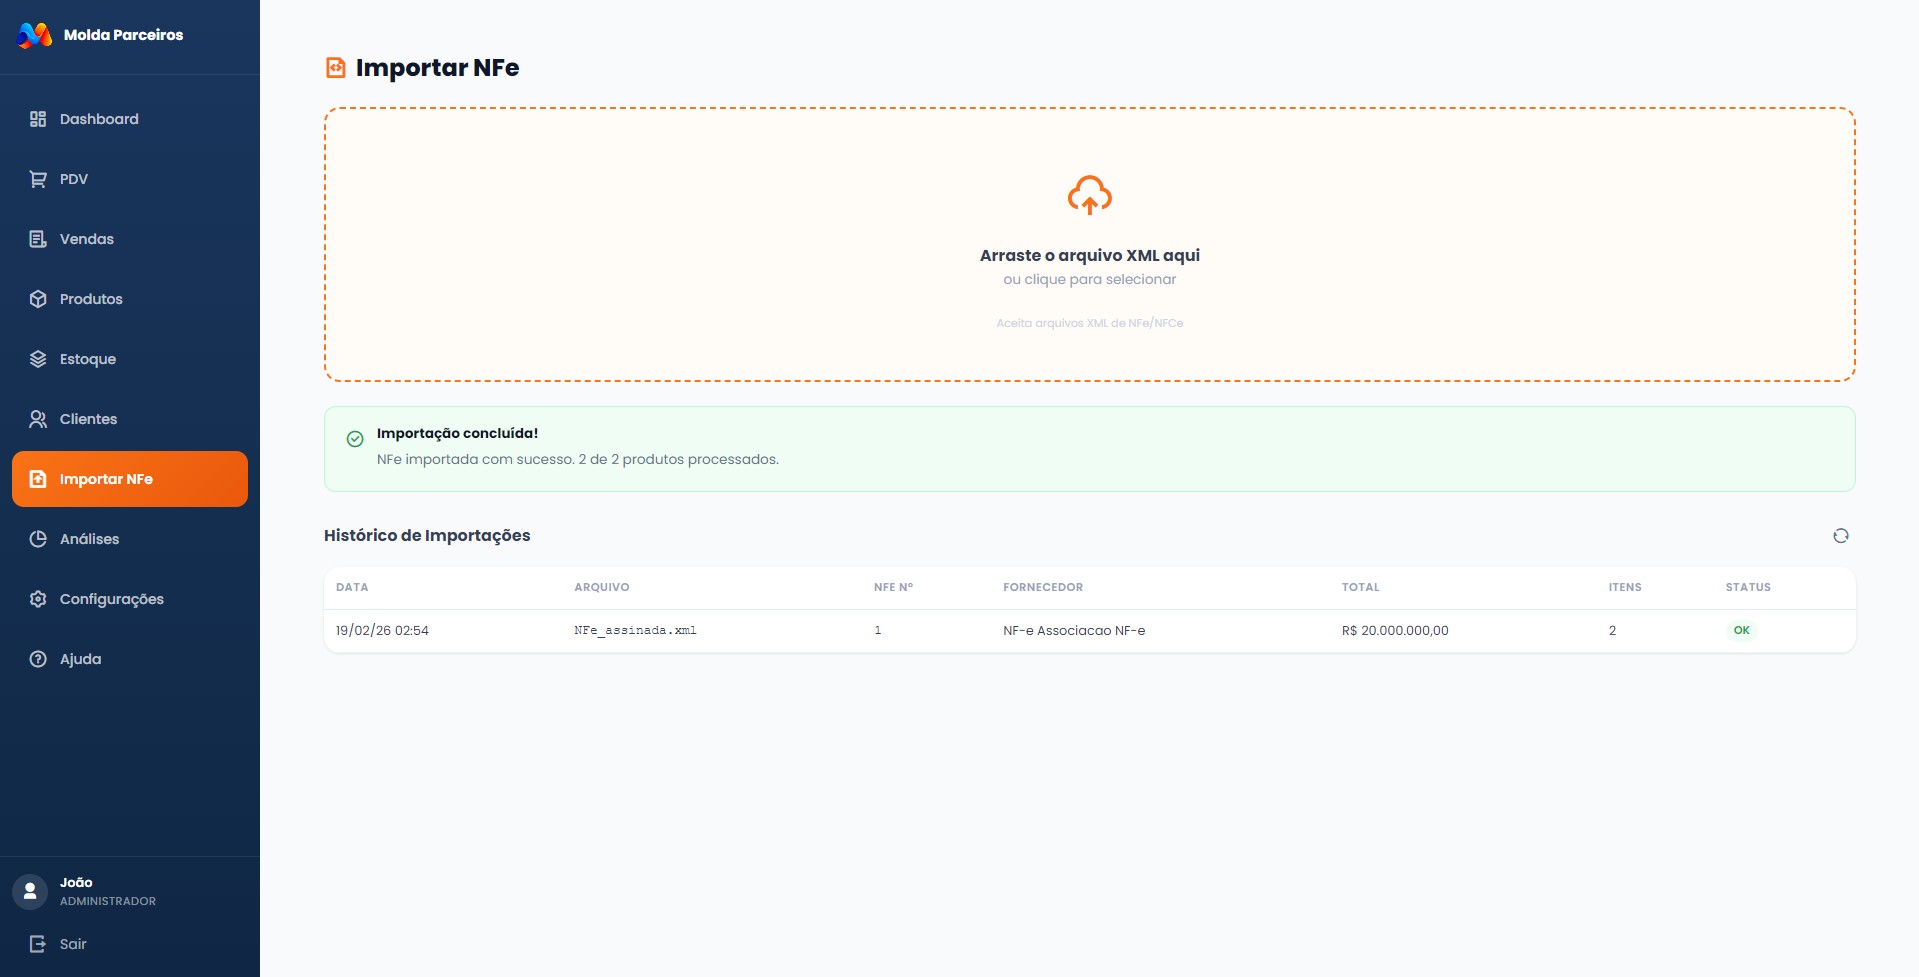Image resolution: width=1919 pixels, height=977 pixels.
Task: Click the PDV shopping cart icon
Action: point(38,179)
